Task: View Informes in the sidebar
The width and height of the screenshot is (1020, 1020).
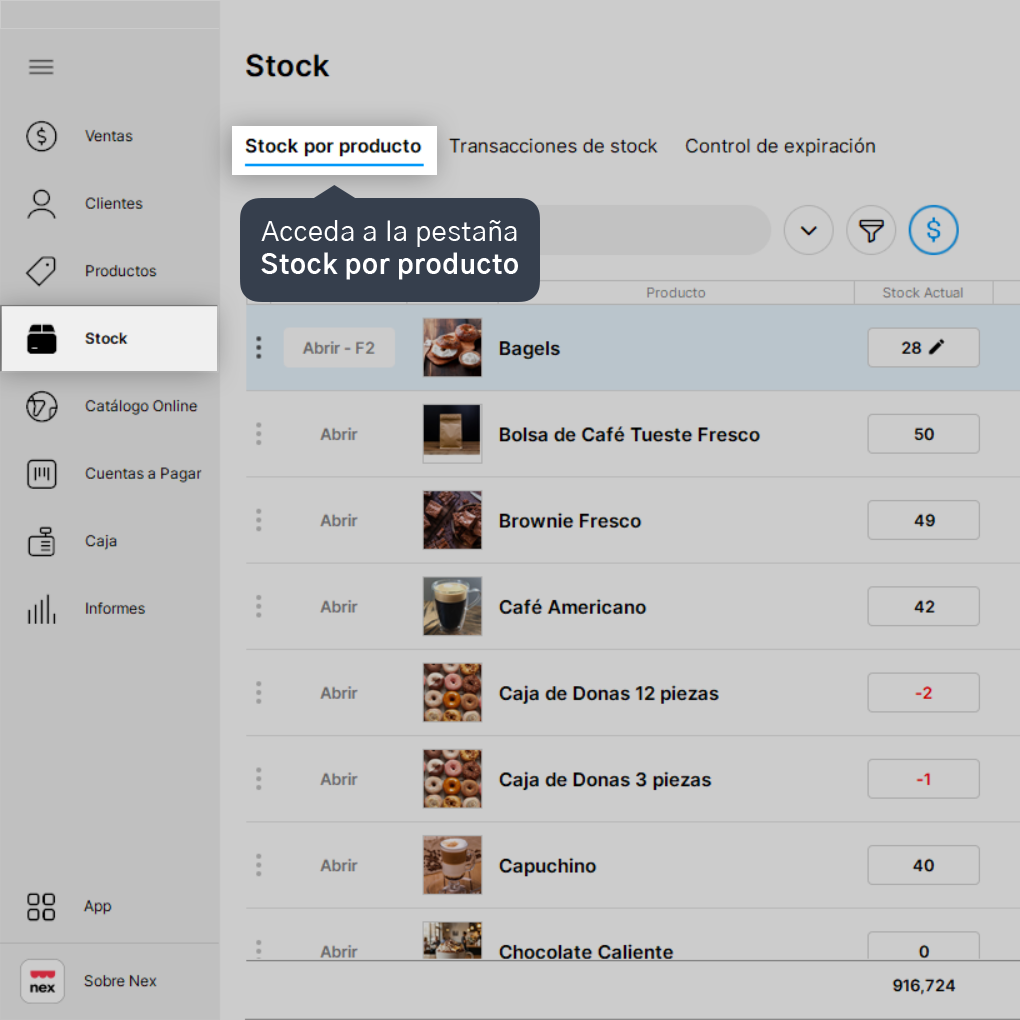Action: (x=114, y=609)
